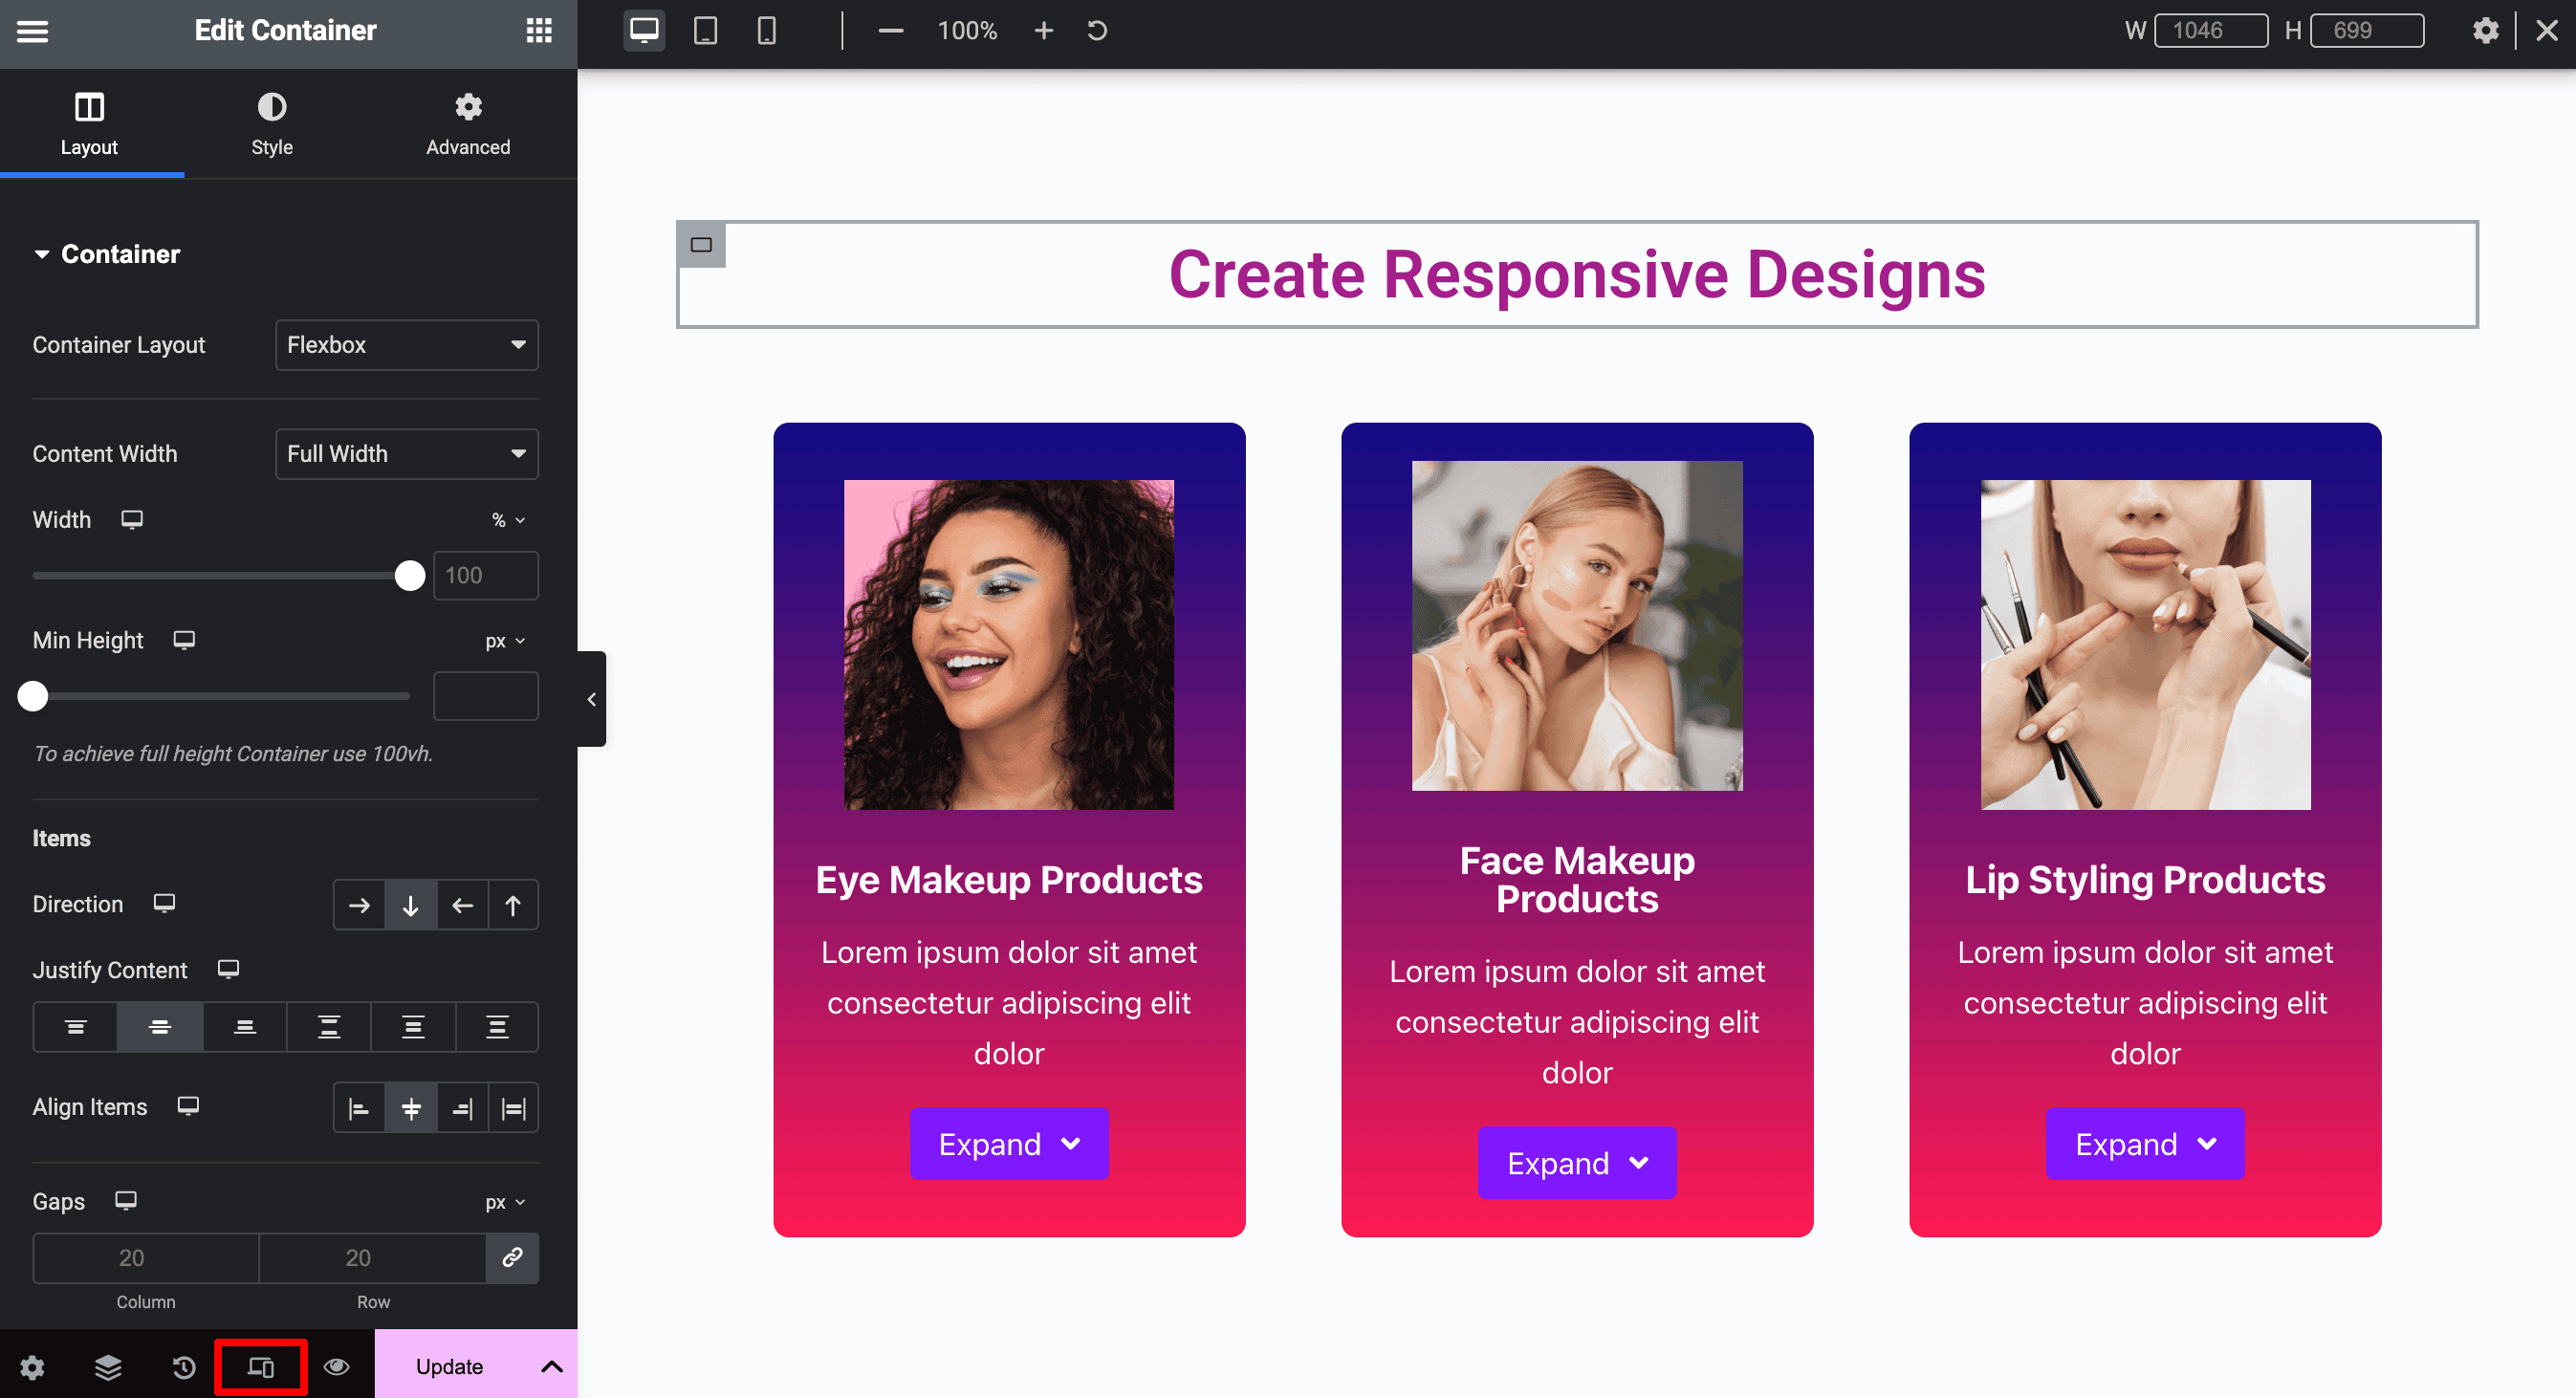The height and width of the screenshot is (1398, 2576).
Task: Open Content Width Full Width dropdown
Action: [x=407, y=454]
